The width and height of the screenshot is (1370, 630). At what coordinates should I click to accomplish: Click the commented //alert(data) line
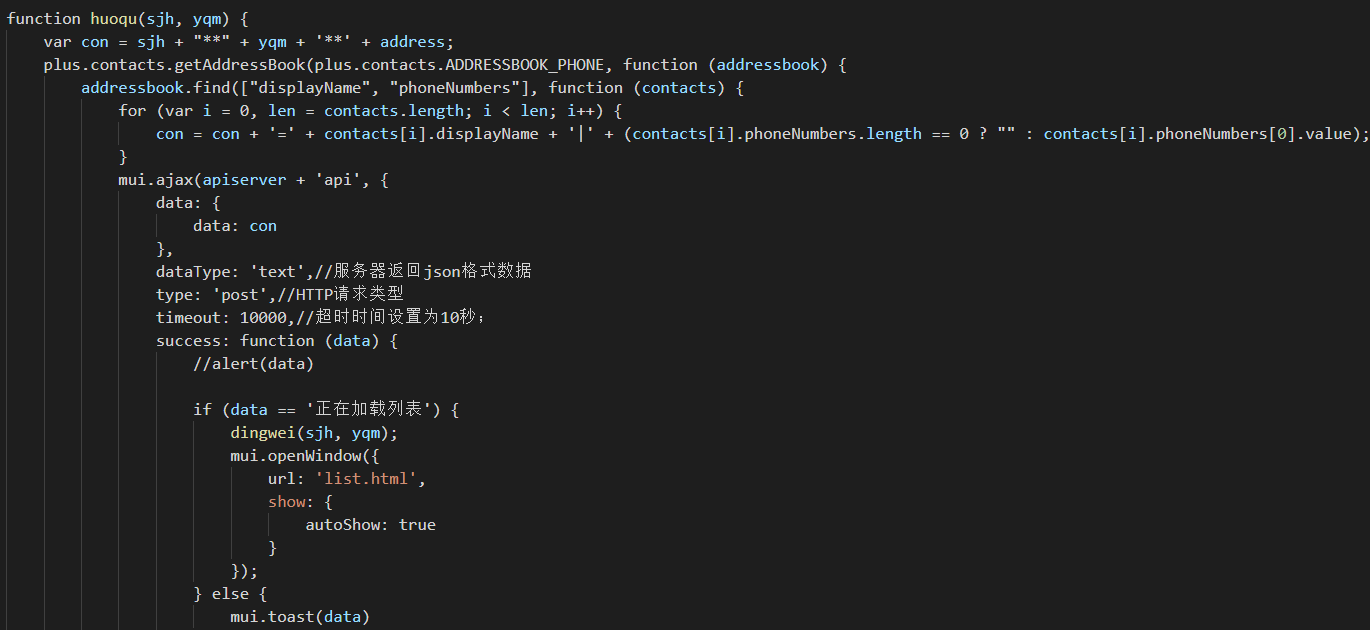point(254,364)
